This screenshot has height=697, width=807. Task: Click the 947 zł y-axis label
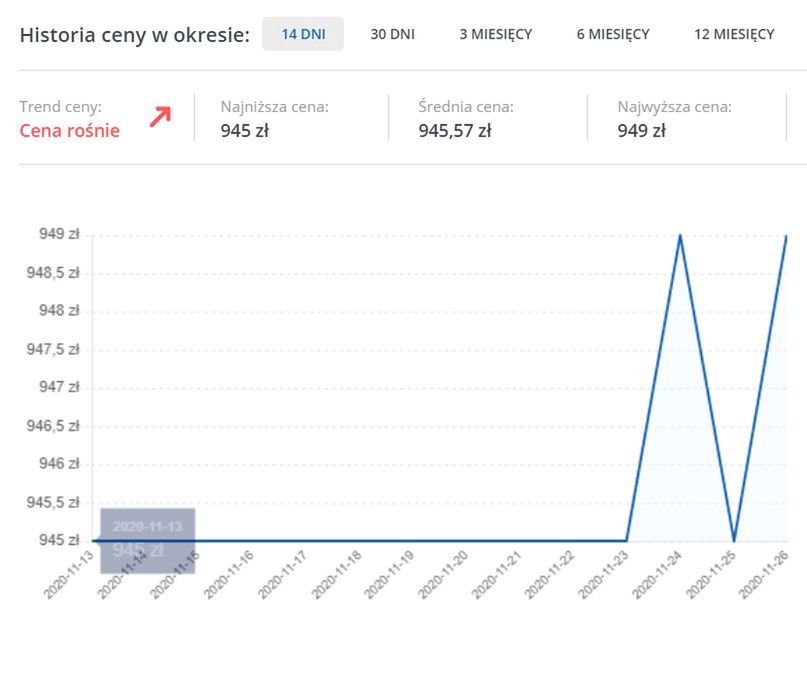[x=59, y=387]
